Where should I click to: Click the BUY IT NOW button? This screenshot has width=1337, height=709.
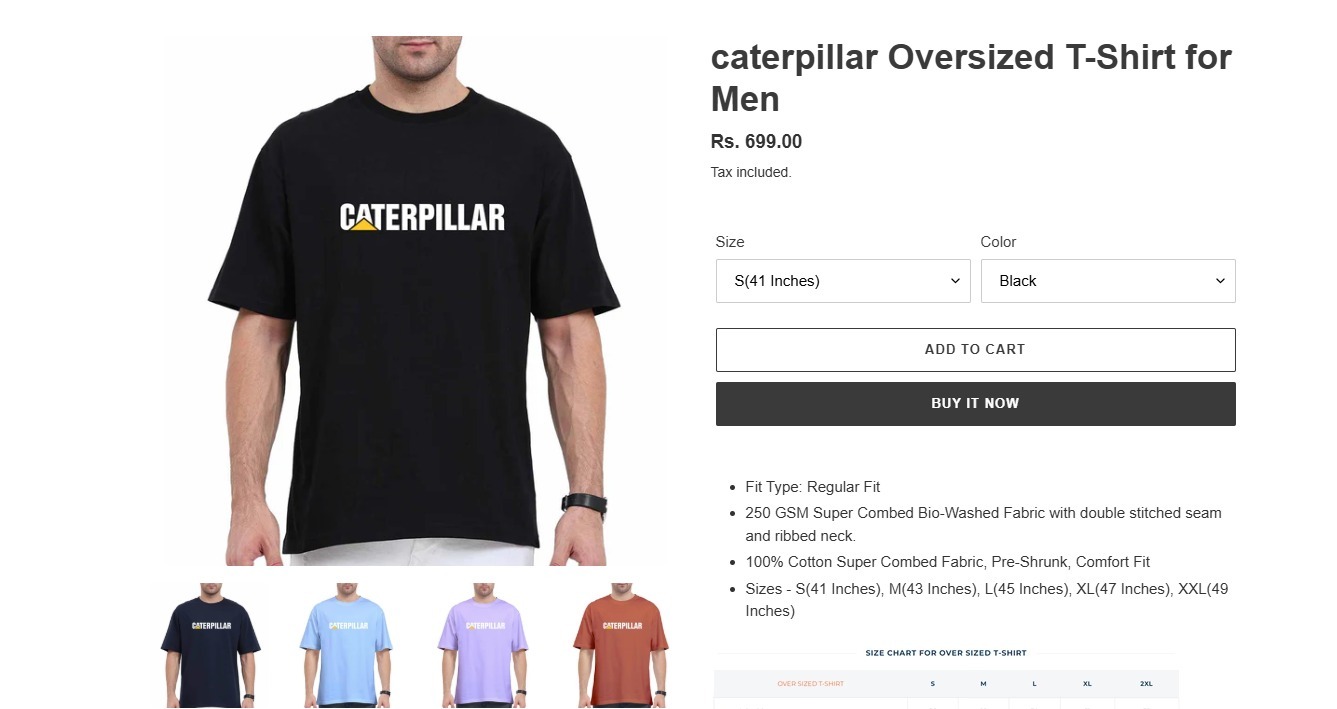click(976, 404)
